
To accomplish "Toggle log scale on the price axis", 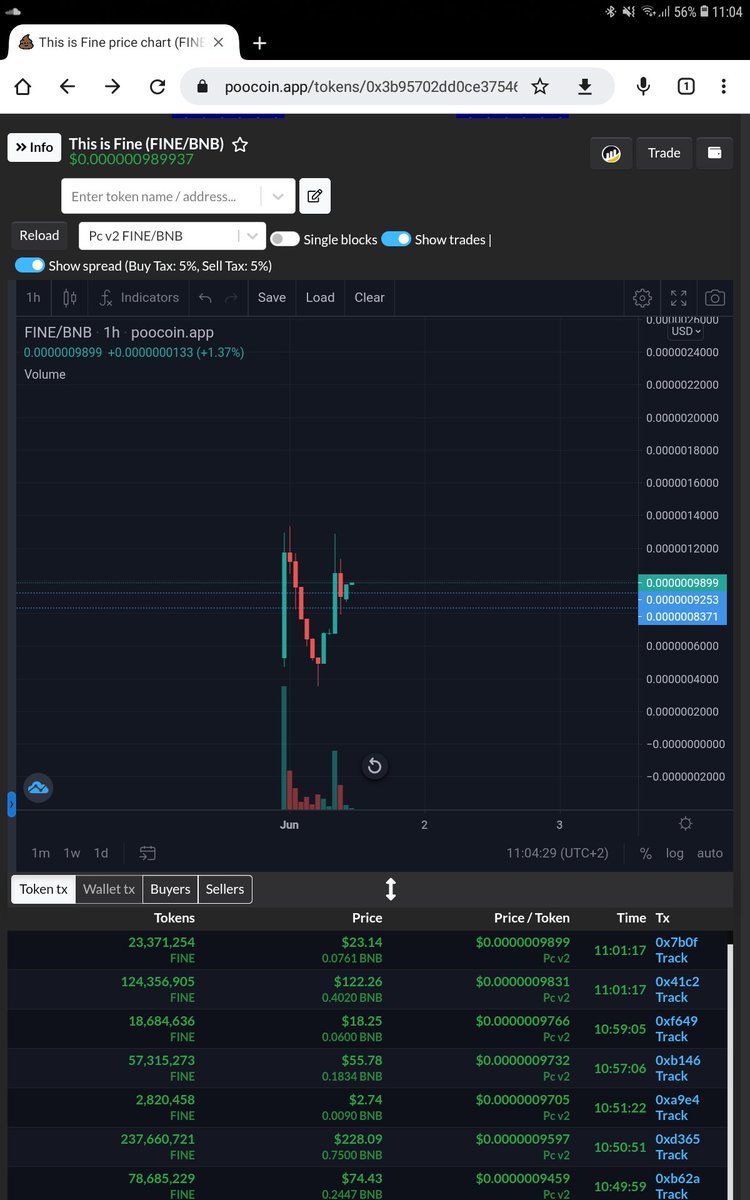I will point(675,853).
